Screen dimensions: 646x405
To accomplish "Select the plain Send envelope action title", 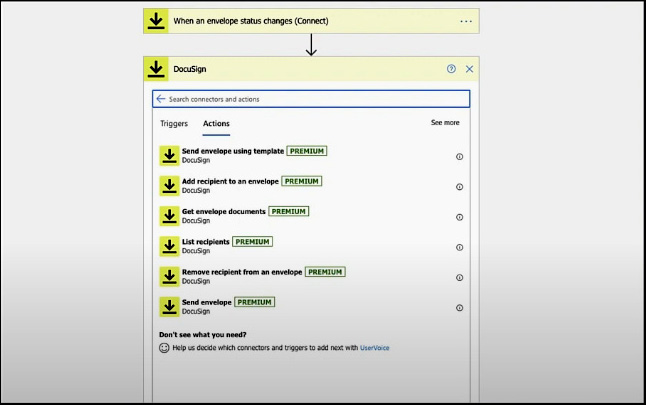I will [207, 302].
